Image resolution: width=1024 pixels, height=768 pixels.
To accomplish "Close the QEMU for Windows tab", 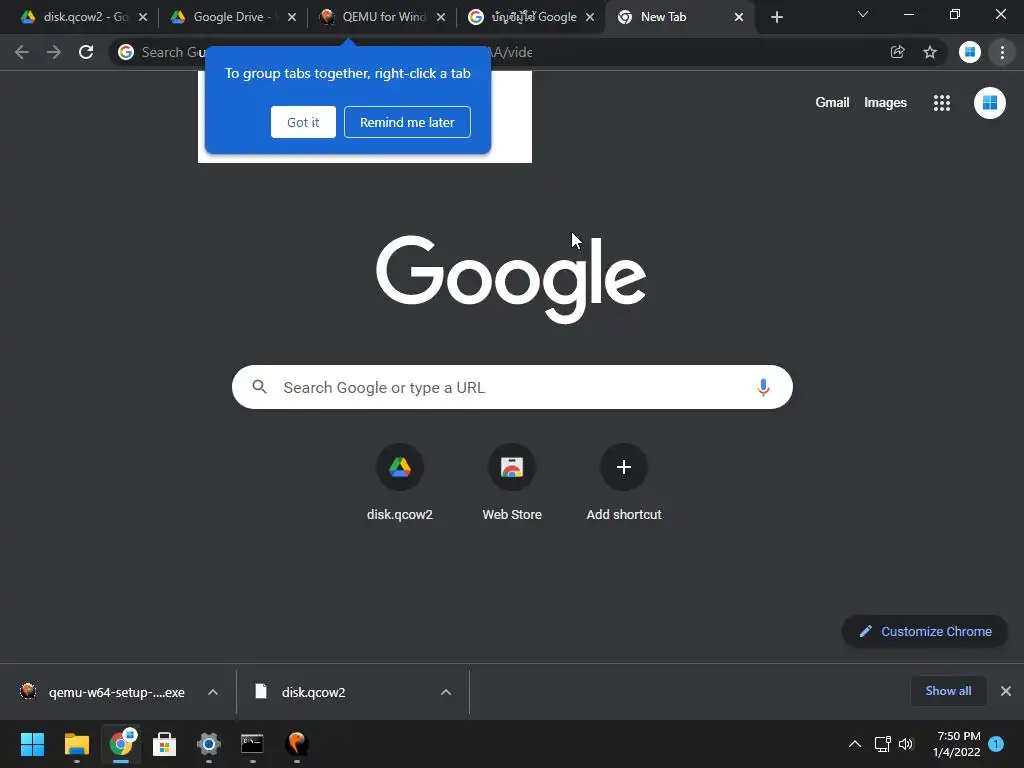I will point(441,18).
